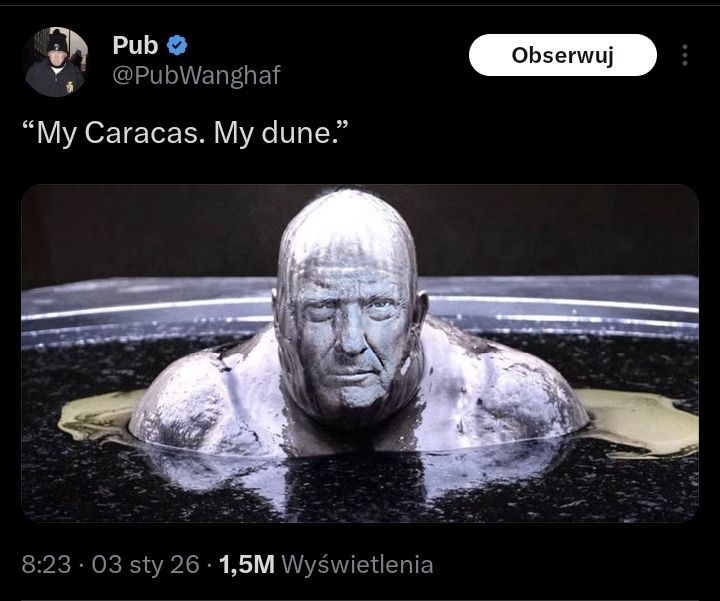Click the yellow puddle edge in the image
Image resolution: width=720 pixels, height=601 pixels.
pos(643,422)
